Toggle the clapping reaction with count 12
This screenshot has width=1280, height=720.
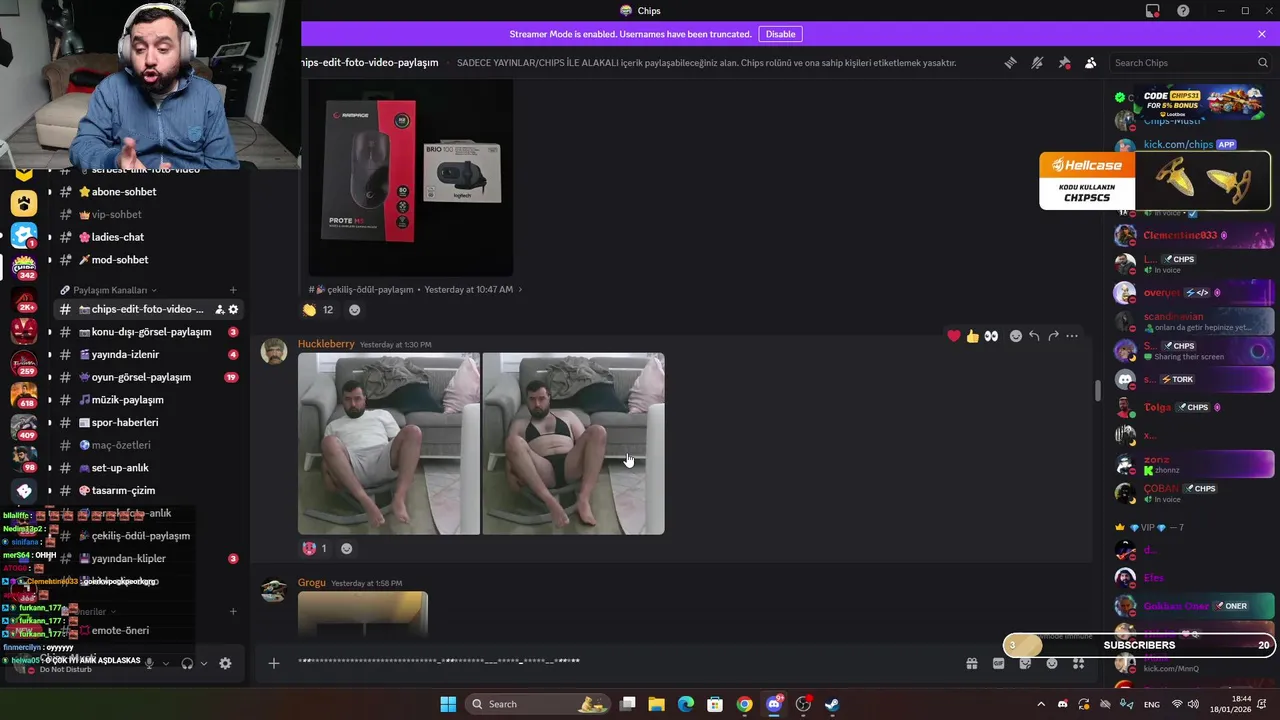point(318,310)
